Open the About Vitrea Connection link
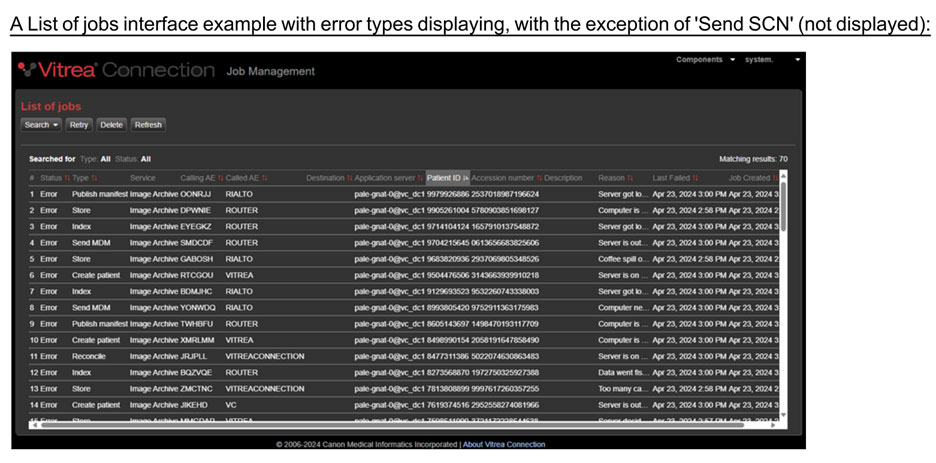The height and width of the screenshot is (463, 936). click(504, 445)
